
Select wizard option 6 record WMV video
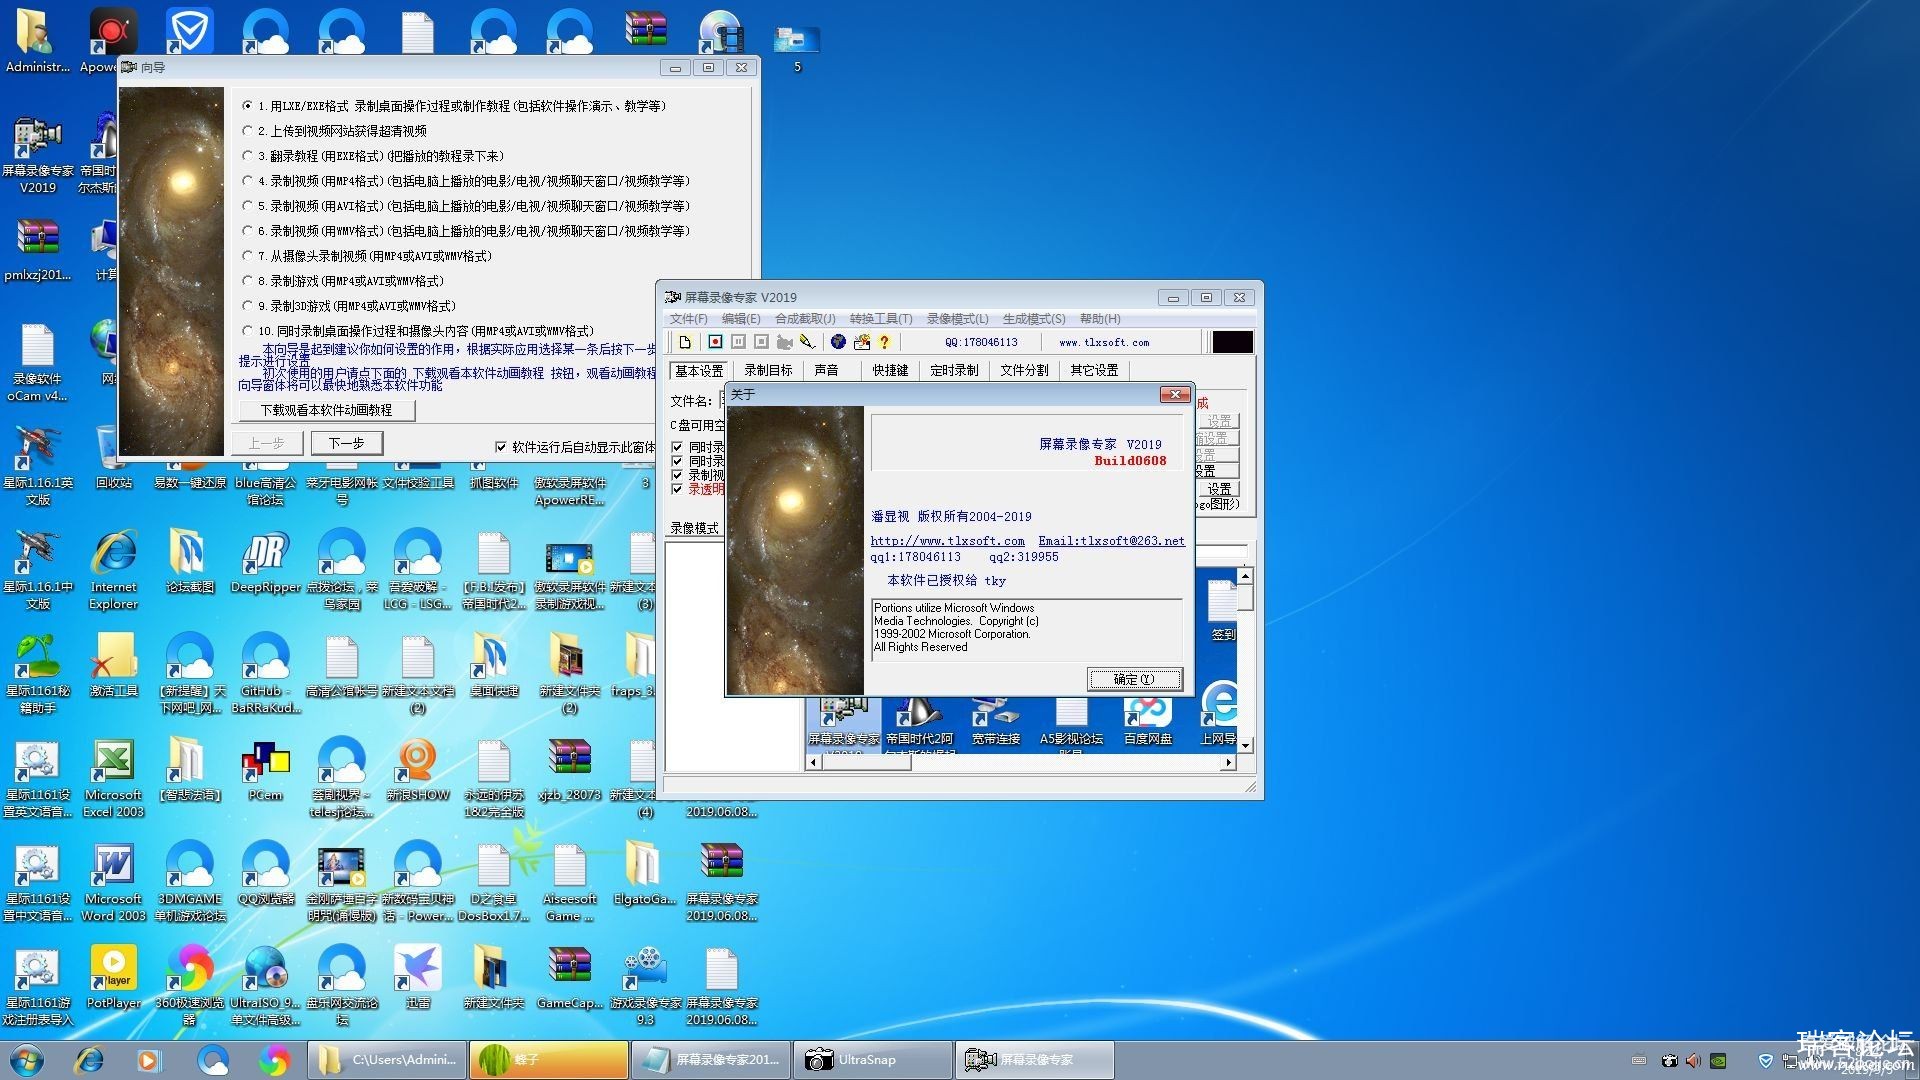click(466, 231)
